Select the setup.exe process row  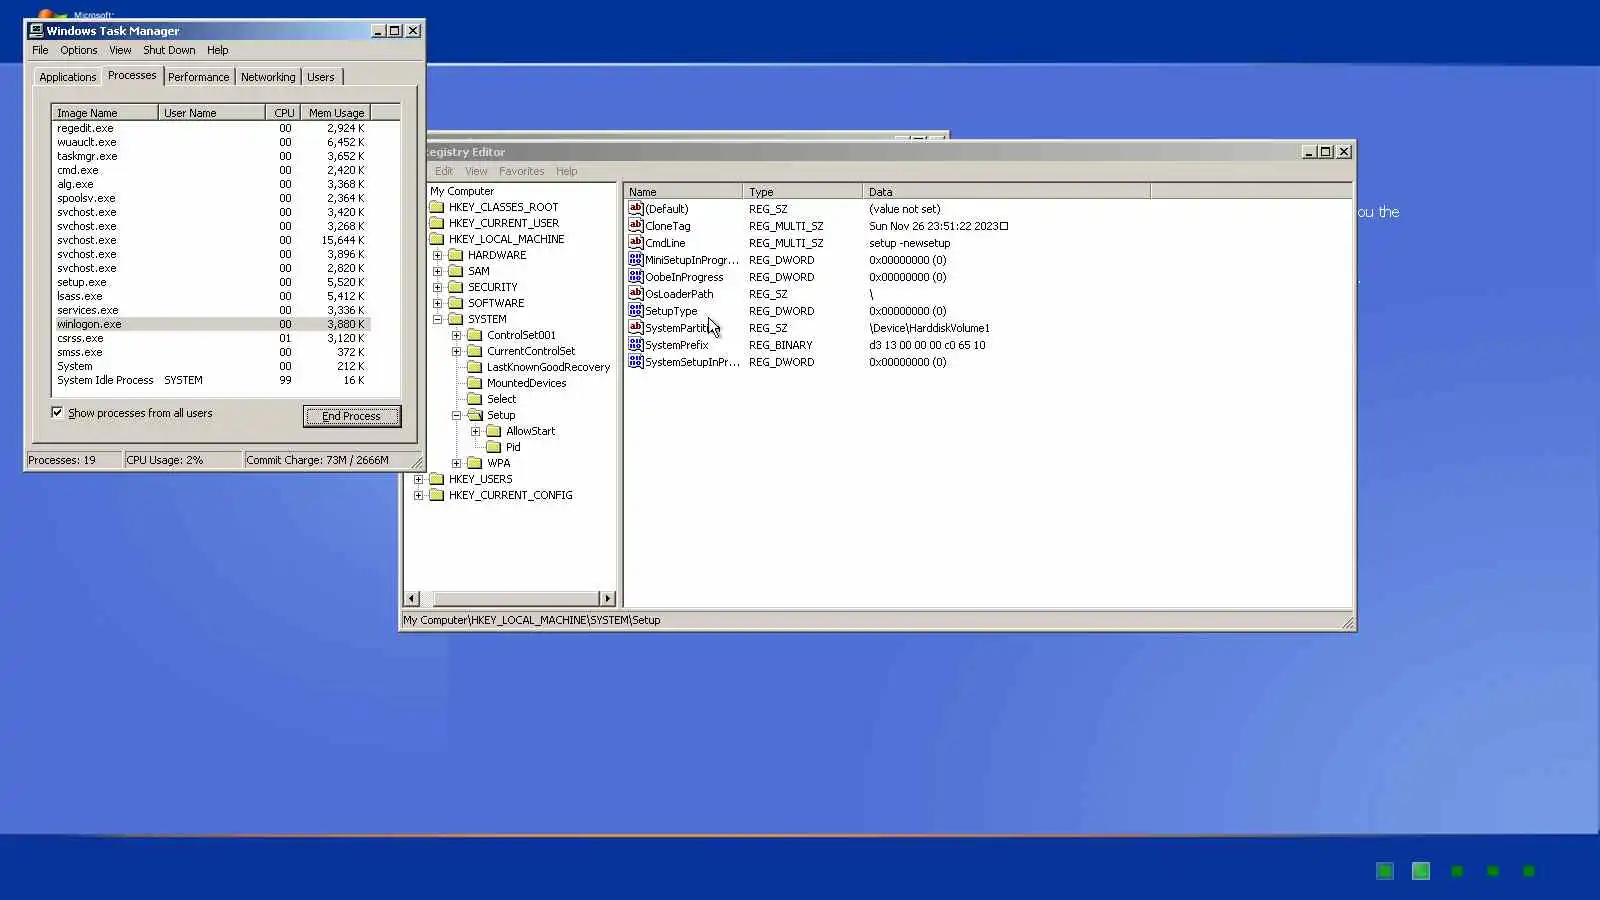(x=211, y=282)
